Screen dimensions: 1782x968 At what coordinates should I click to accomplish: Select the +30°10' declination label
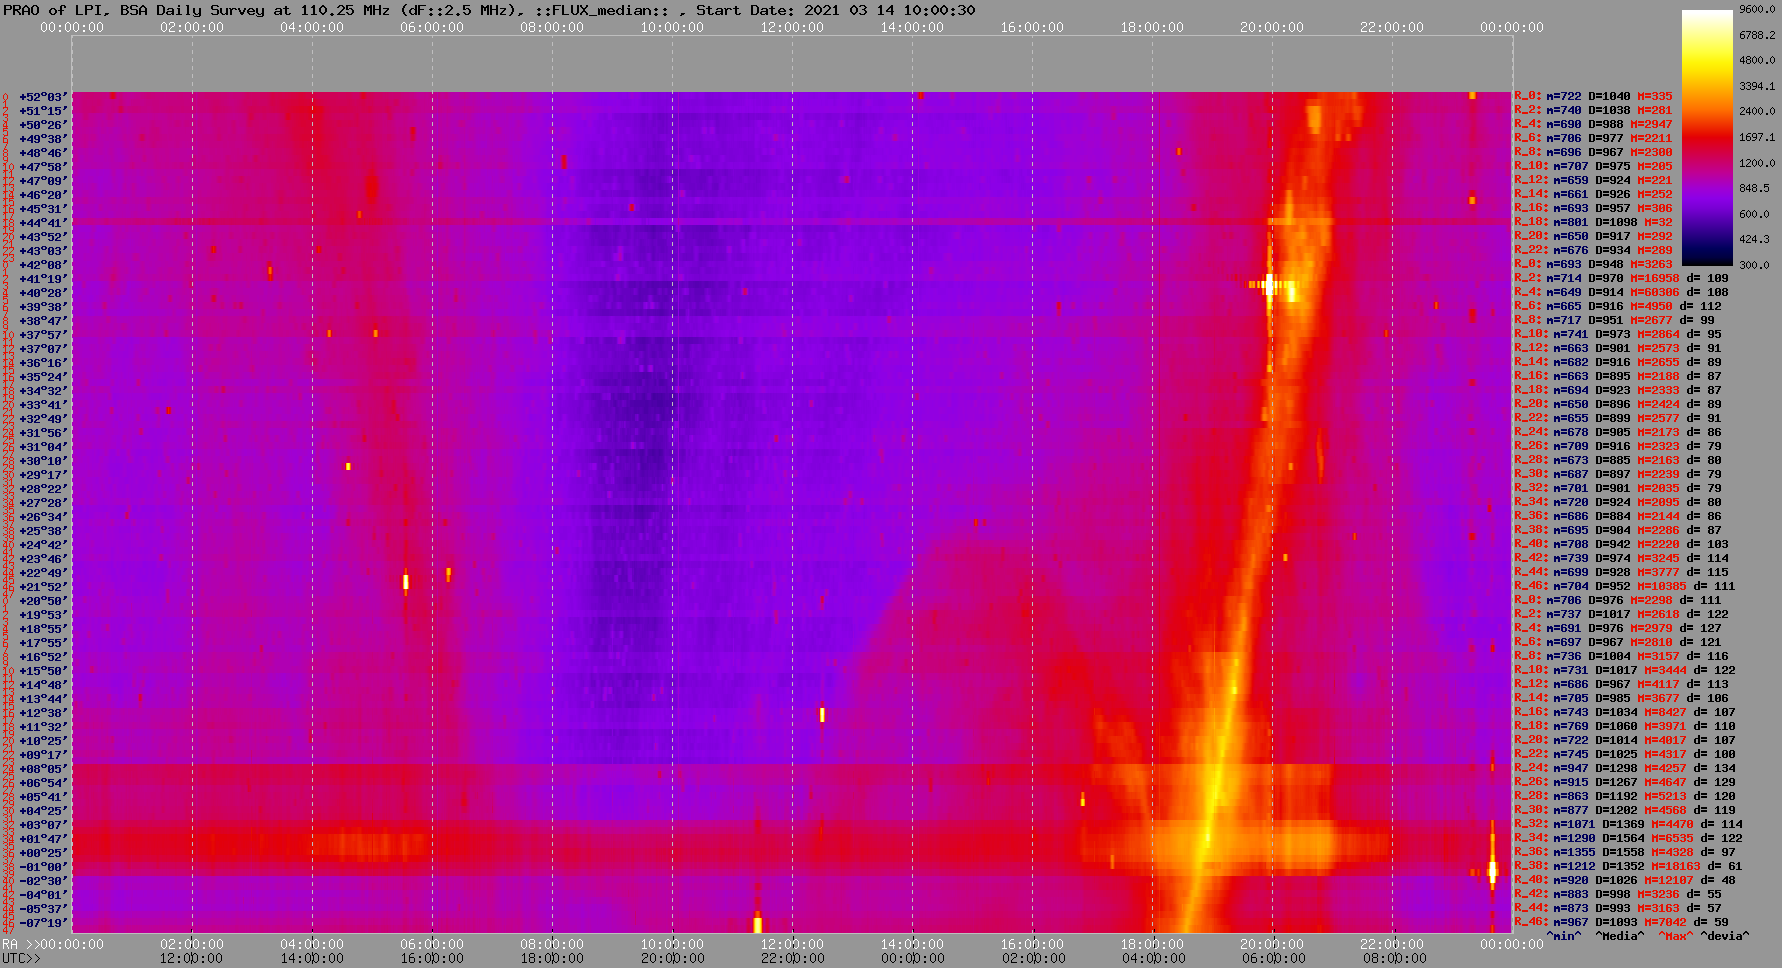point(43,461)
